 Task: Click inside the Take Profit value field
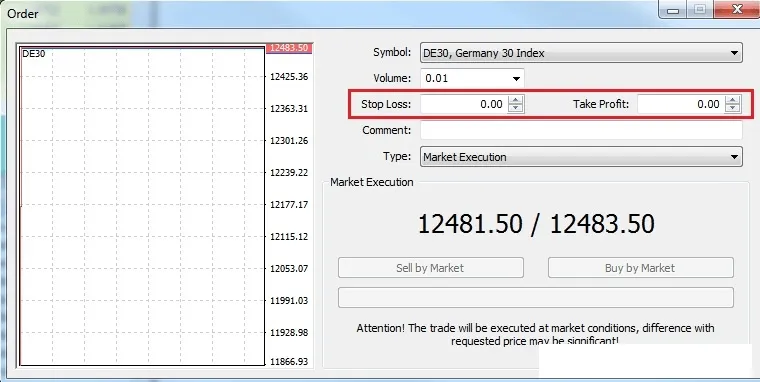681,104
